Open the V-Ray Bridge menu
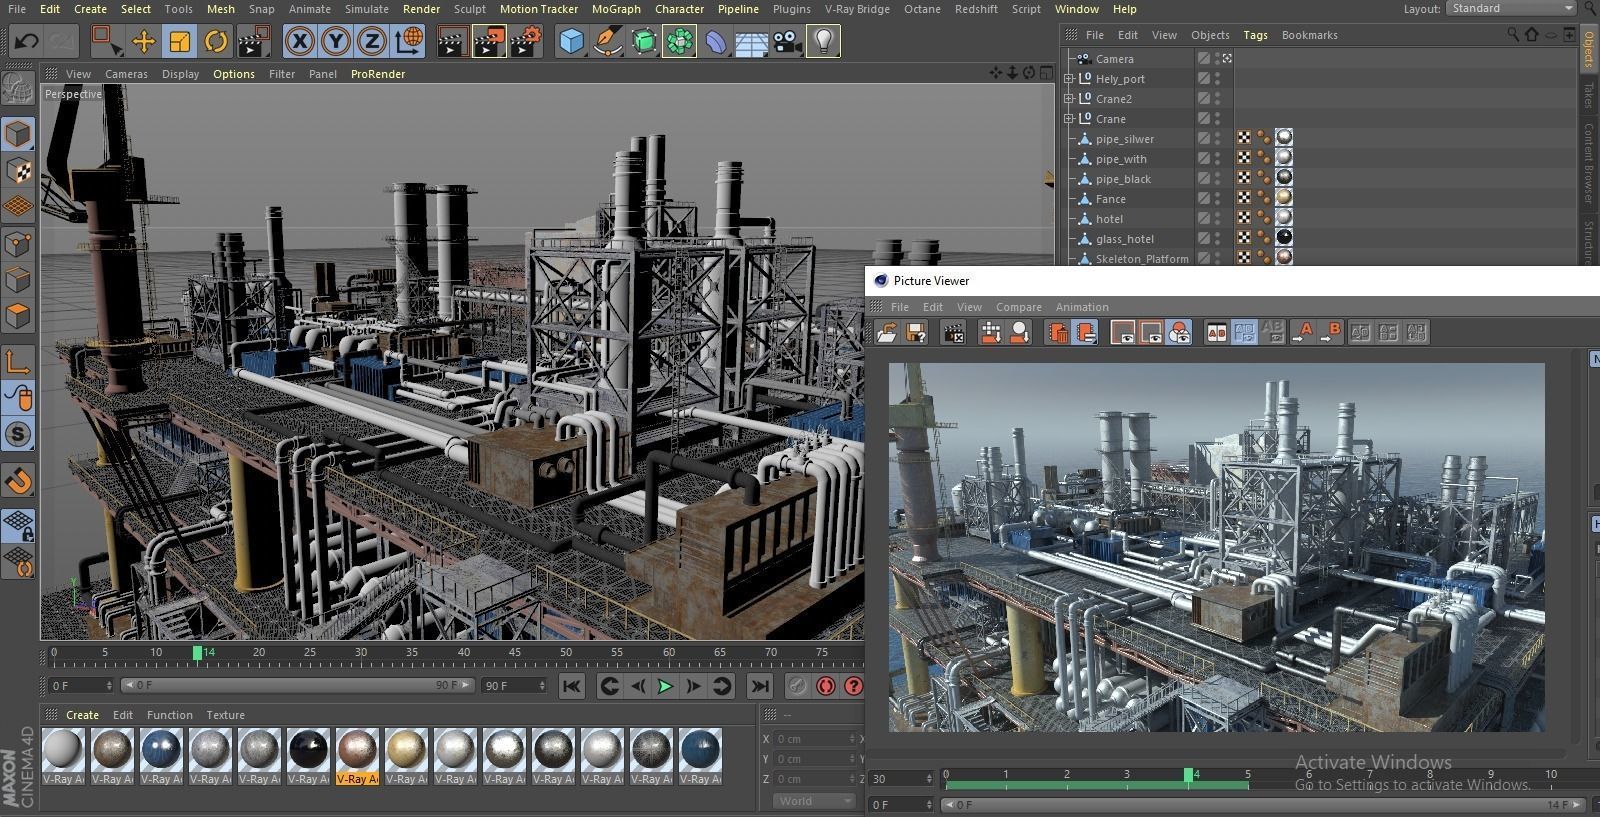Viewport: 1600px width, 817px height. point(857,9)
